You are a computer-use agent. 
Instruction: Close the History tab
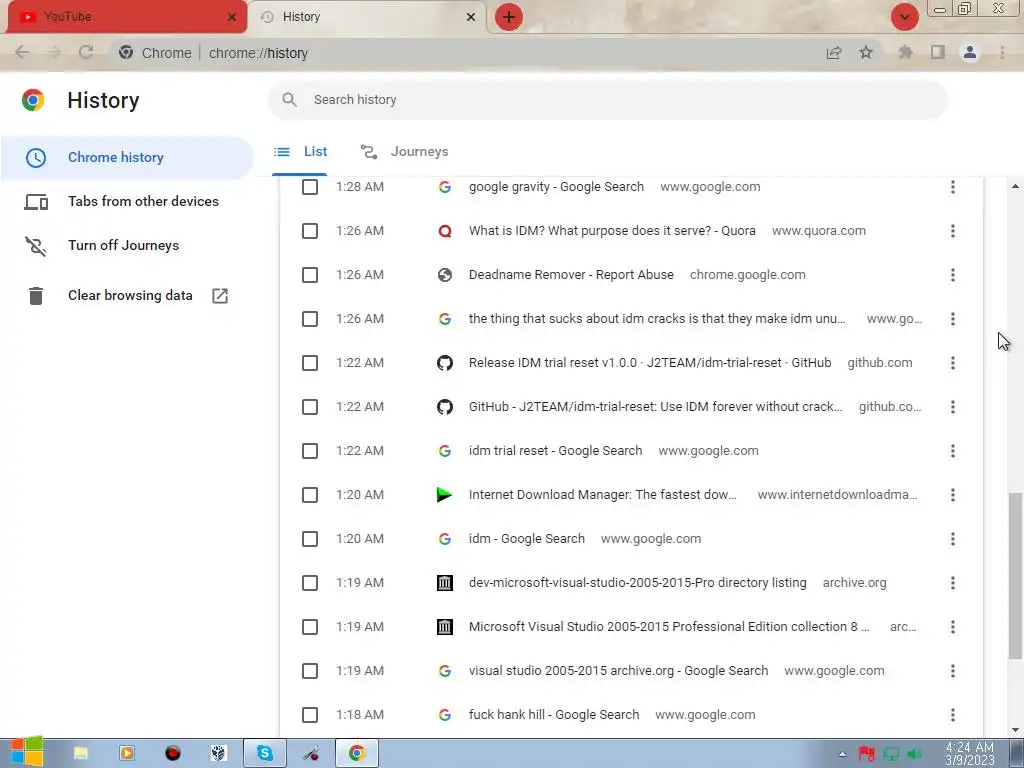coord(471,17)
